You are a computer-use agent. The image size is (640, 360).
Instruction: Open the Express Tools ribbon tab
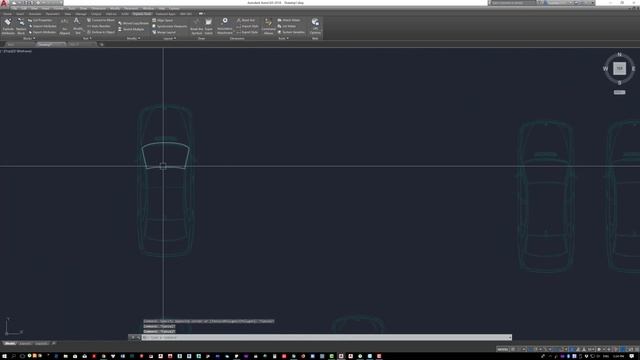[142, 13]
